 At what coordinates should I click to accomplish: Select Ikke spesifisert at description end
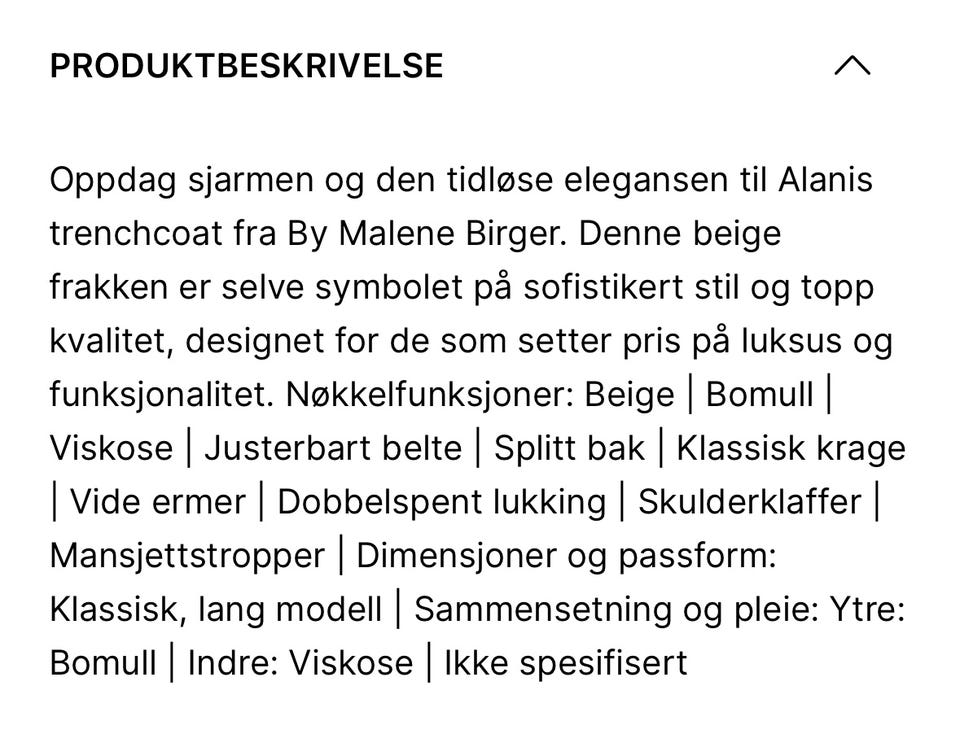[558, 662]
